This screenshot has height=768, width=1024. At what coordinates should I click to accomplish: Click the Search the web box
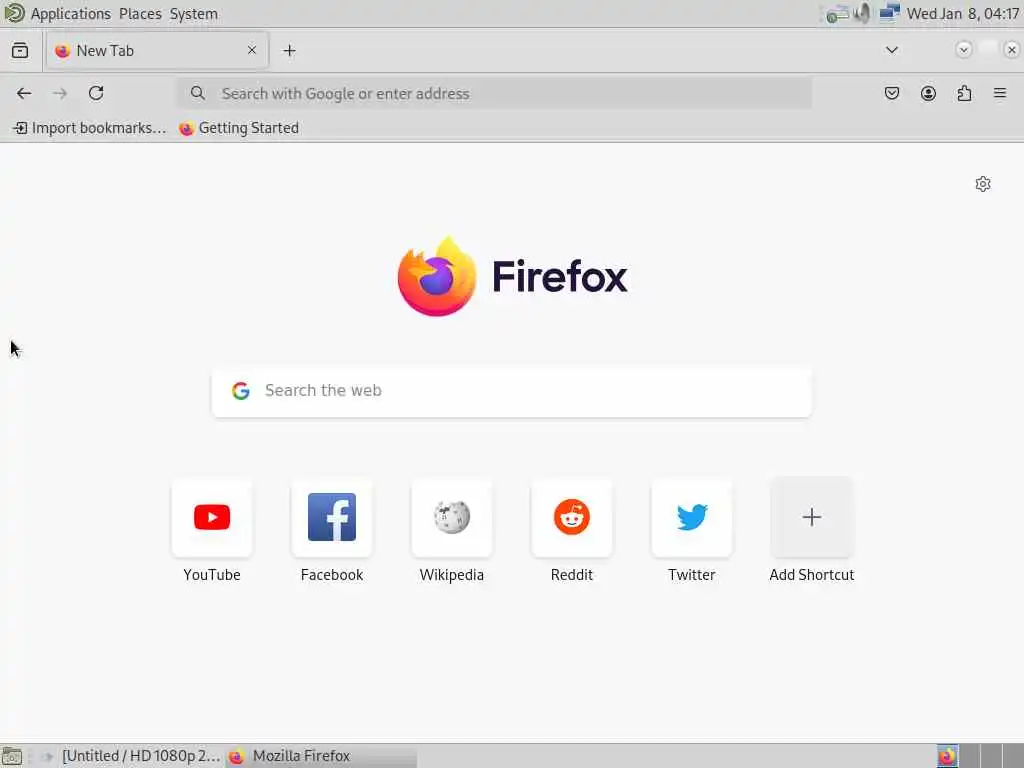(x=511, y=391)
